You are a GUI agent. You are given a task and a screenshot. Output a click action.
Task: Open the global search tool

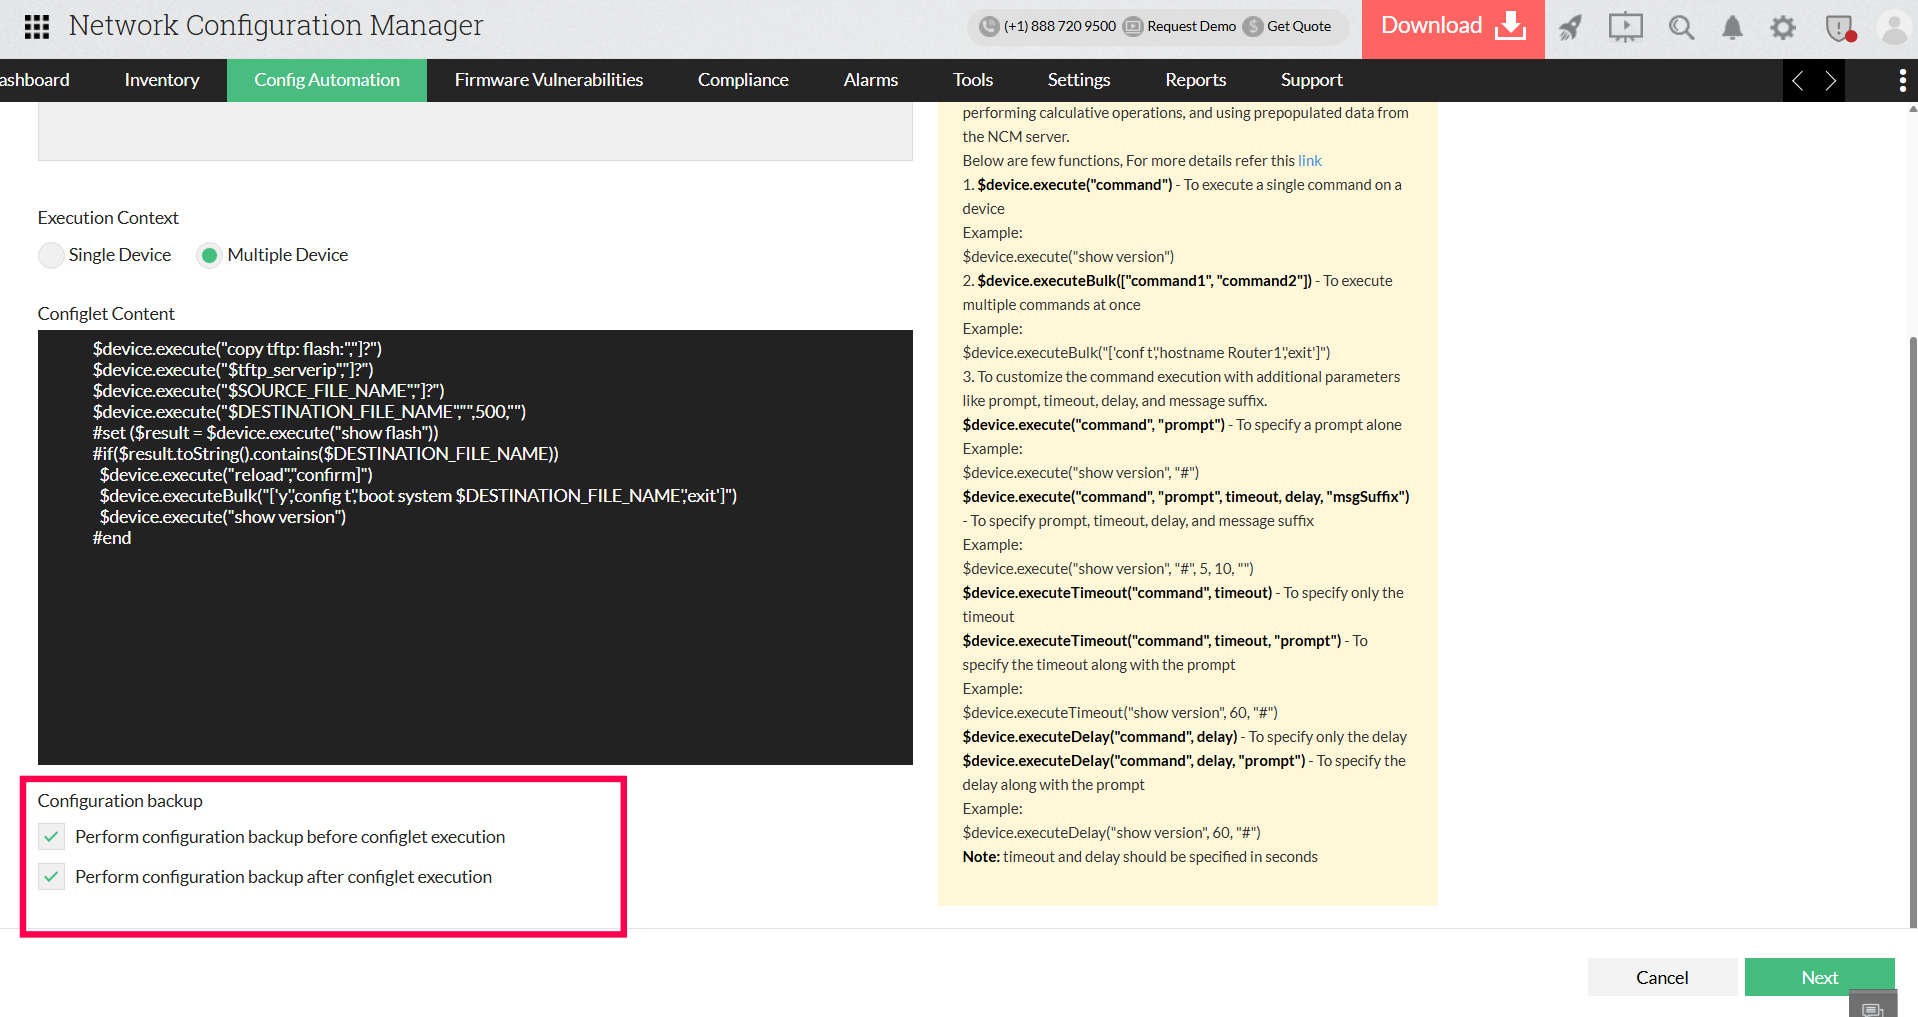click(x=1681, y=28)
